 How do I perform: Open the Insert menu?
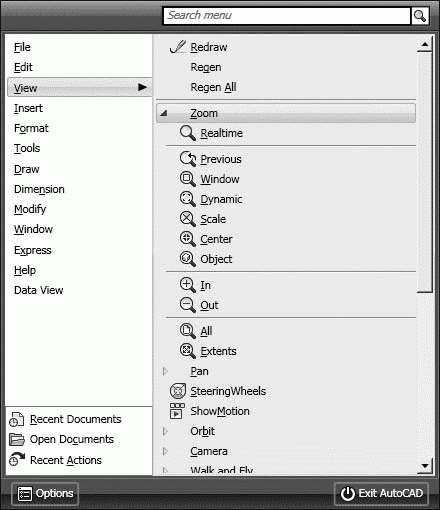(x=28, y=108)
